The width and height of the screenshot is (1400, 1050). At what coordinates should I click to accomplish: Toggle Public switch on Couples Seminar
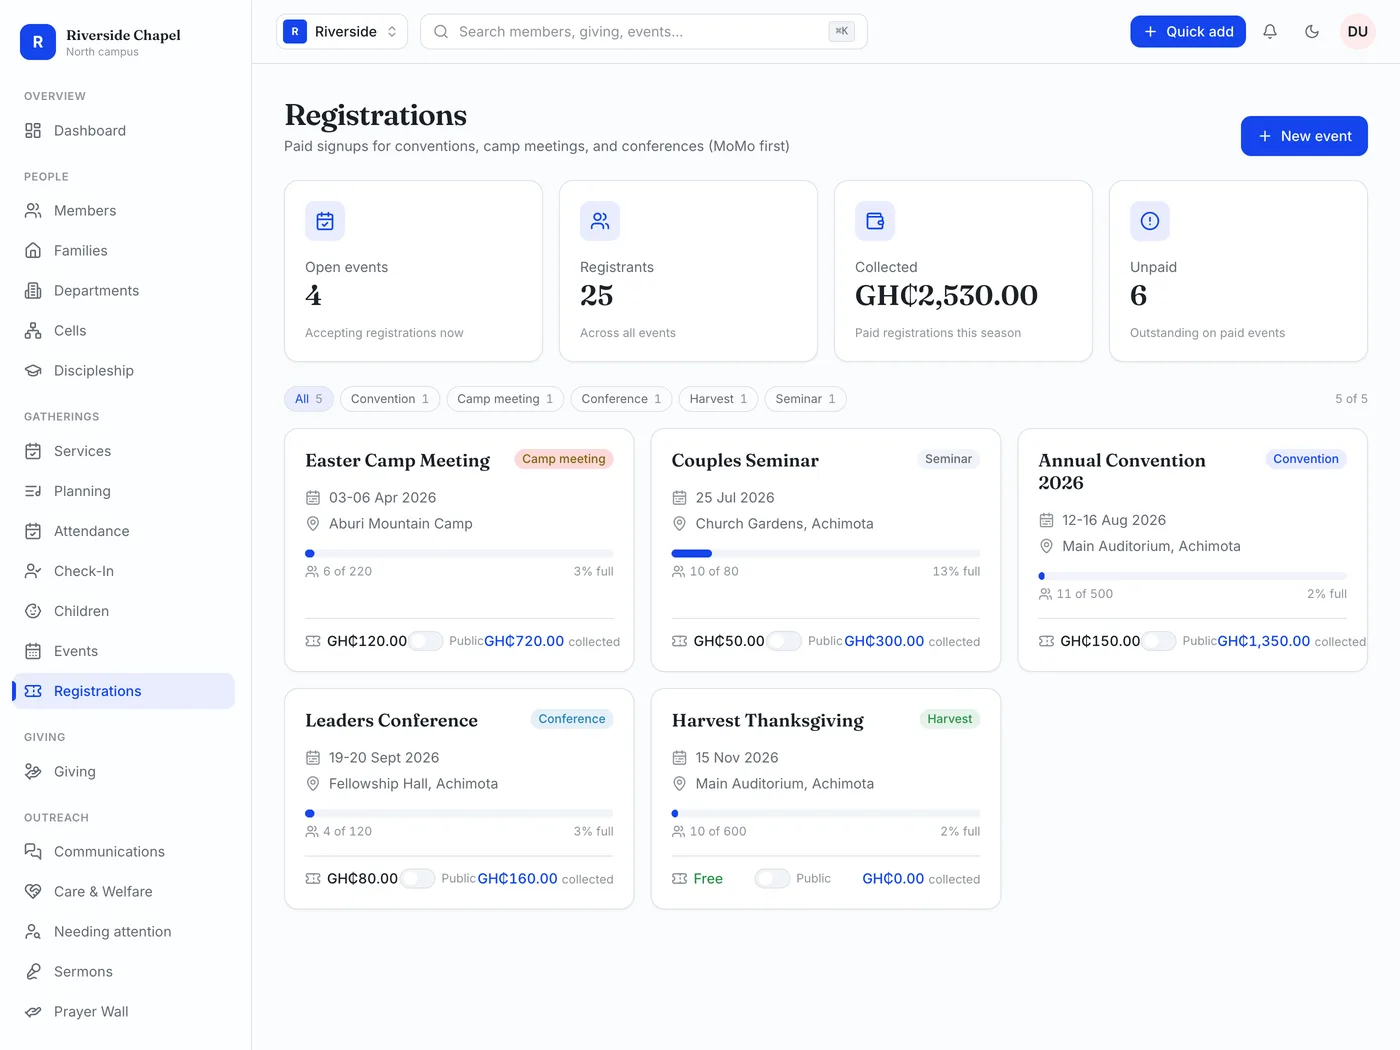(x=784, y=641)
